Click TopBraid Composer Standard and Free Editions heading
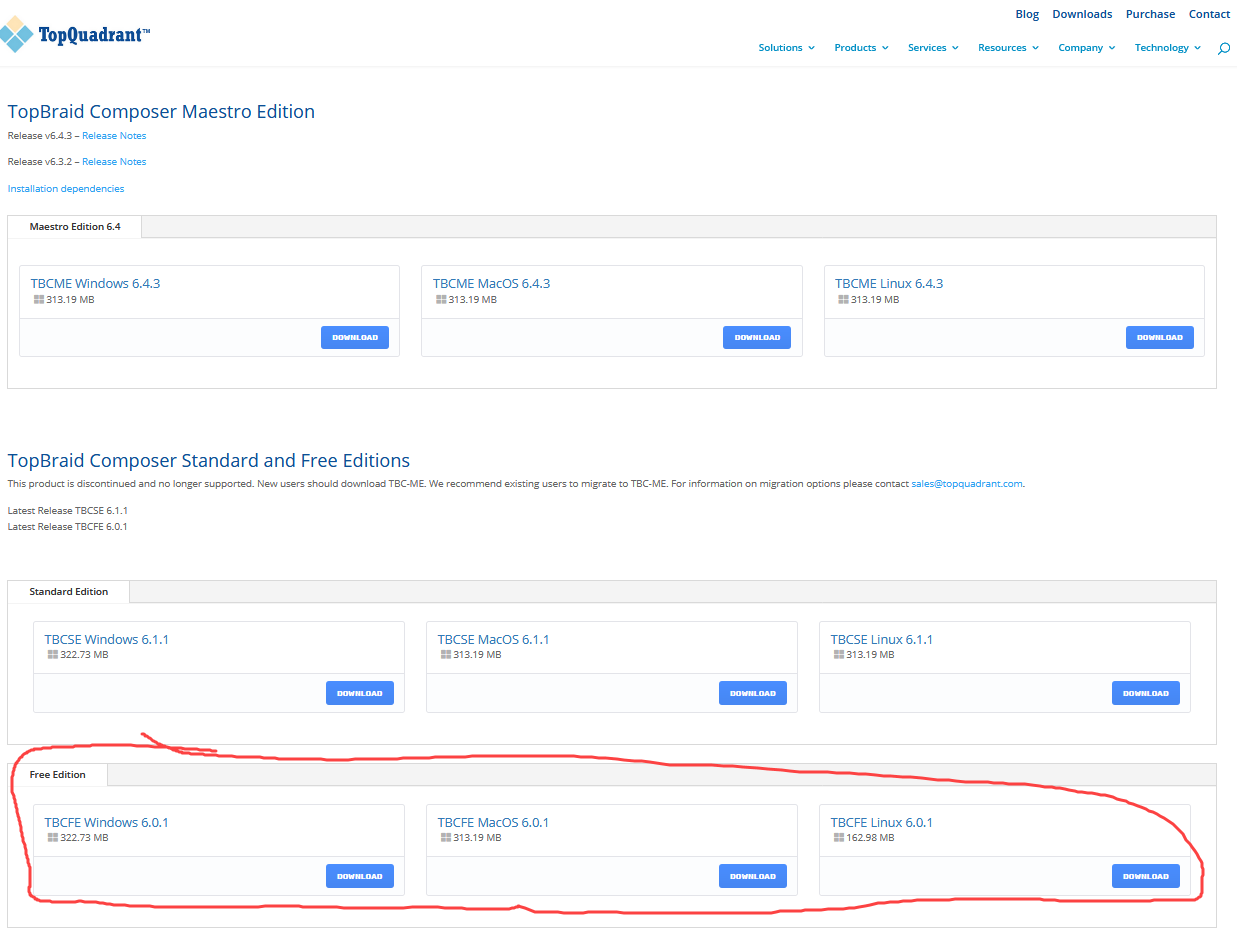Screen dimensions: 1237x938 tap(209, 461)
